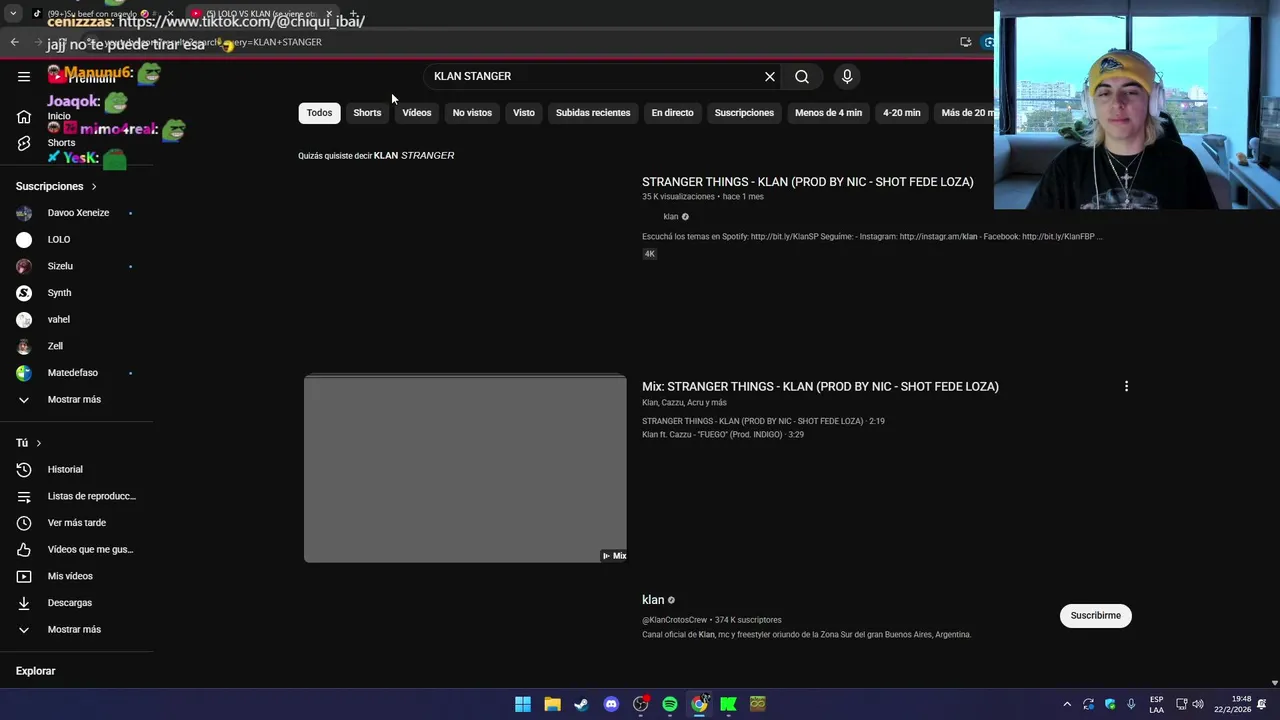Open the taskbar clock showing 19:48
The width and height of the screenshot is (1280, 720).
(x=1232, y=704)
